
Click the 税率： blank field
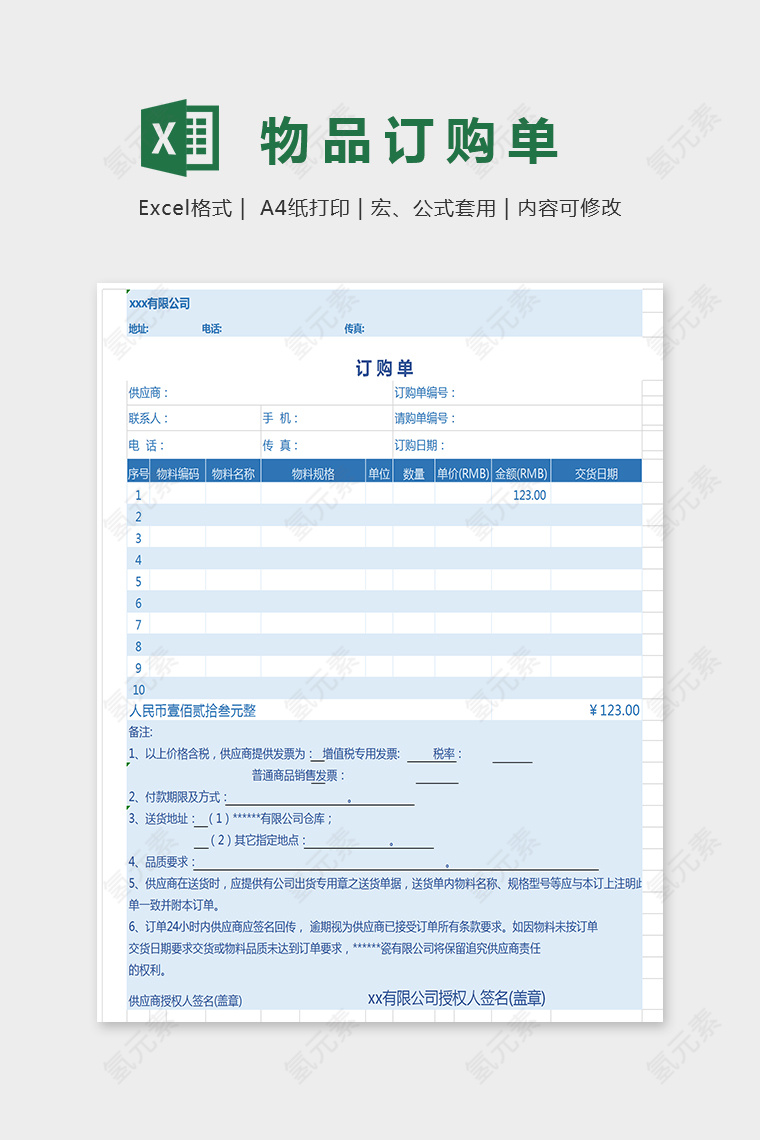click(512, 756)
